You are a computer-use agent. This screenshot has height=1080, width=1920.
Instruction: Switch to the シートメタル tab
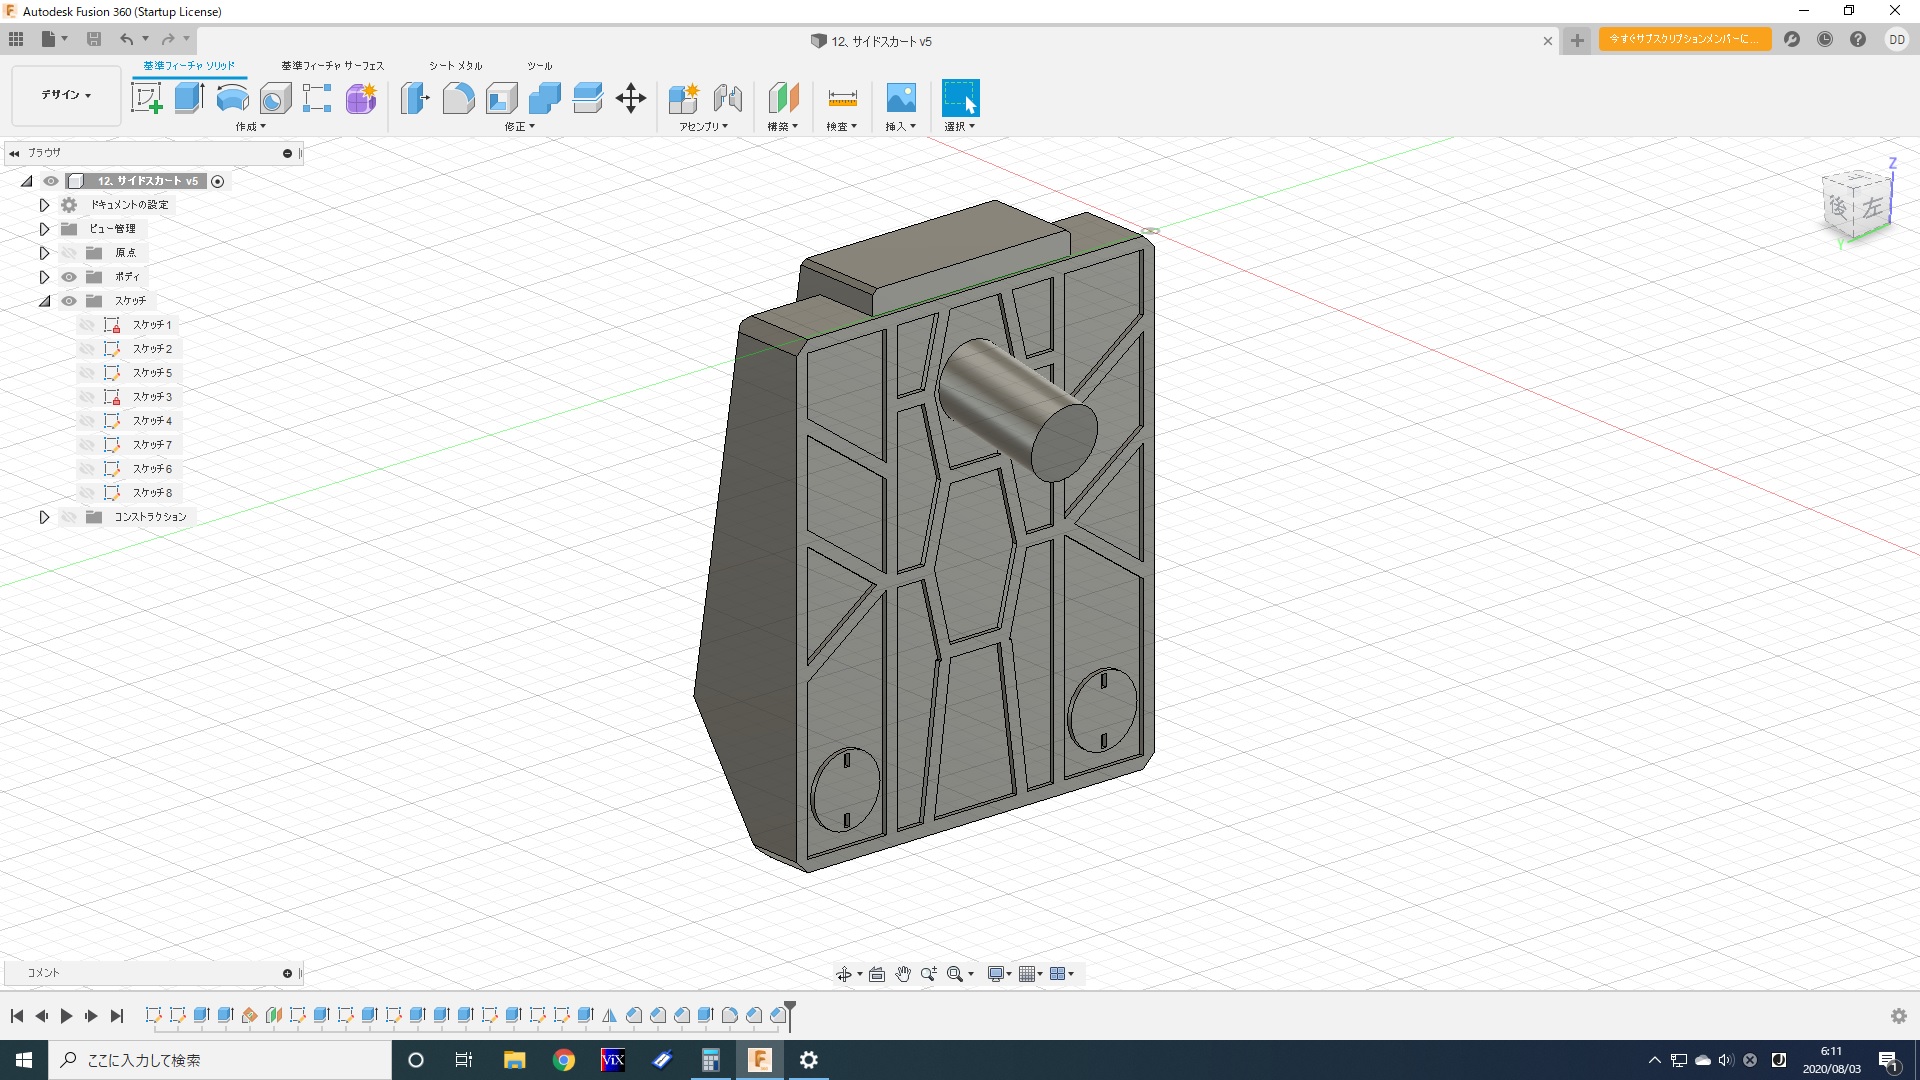click(x=455, y=66)
